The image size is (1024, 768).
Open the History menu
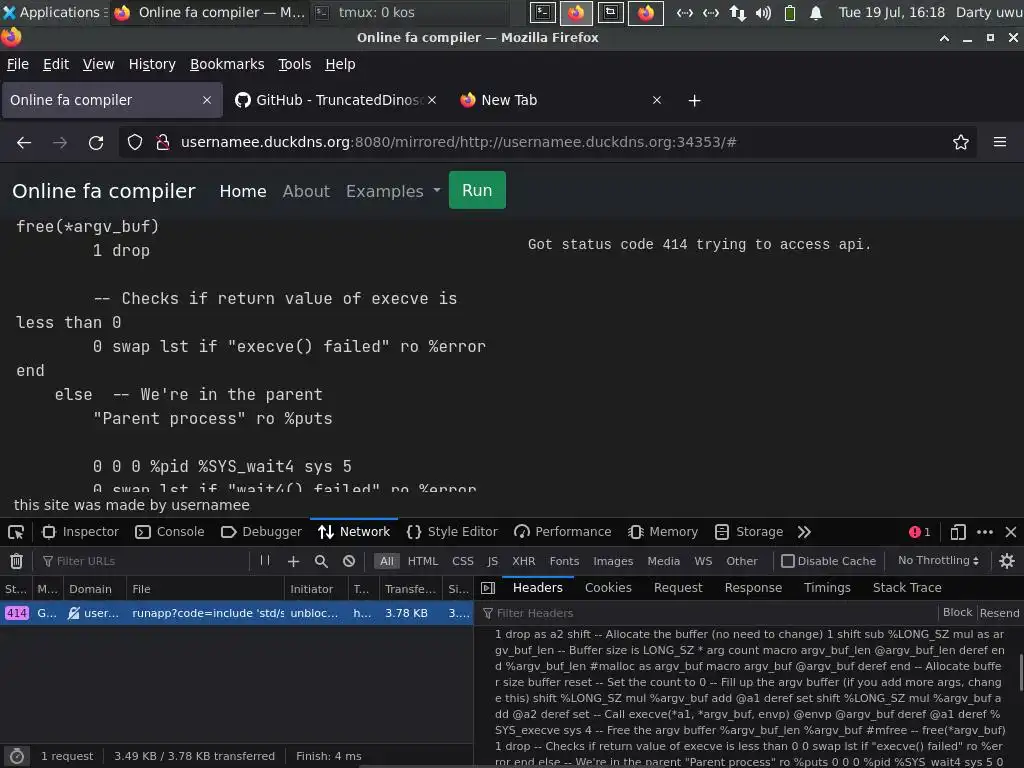pos(152,64)
